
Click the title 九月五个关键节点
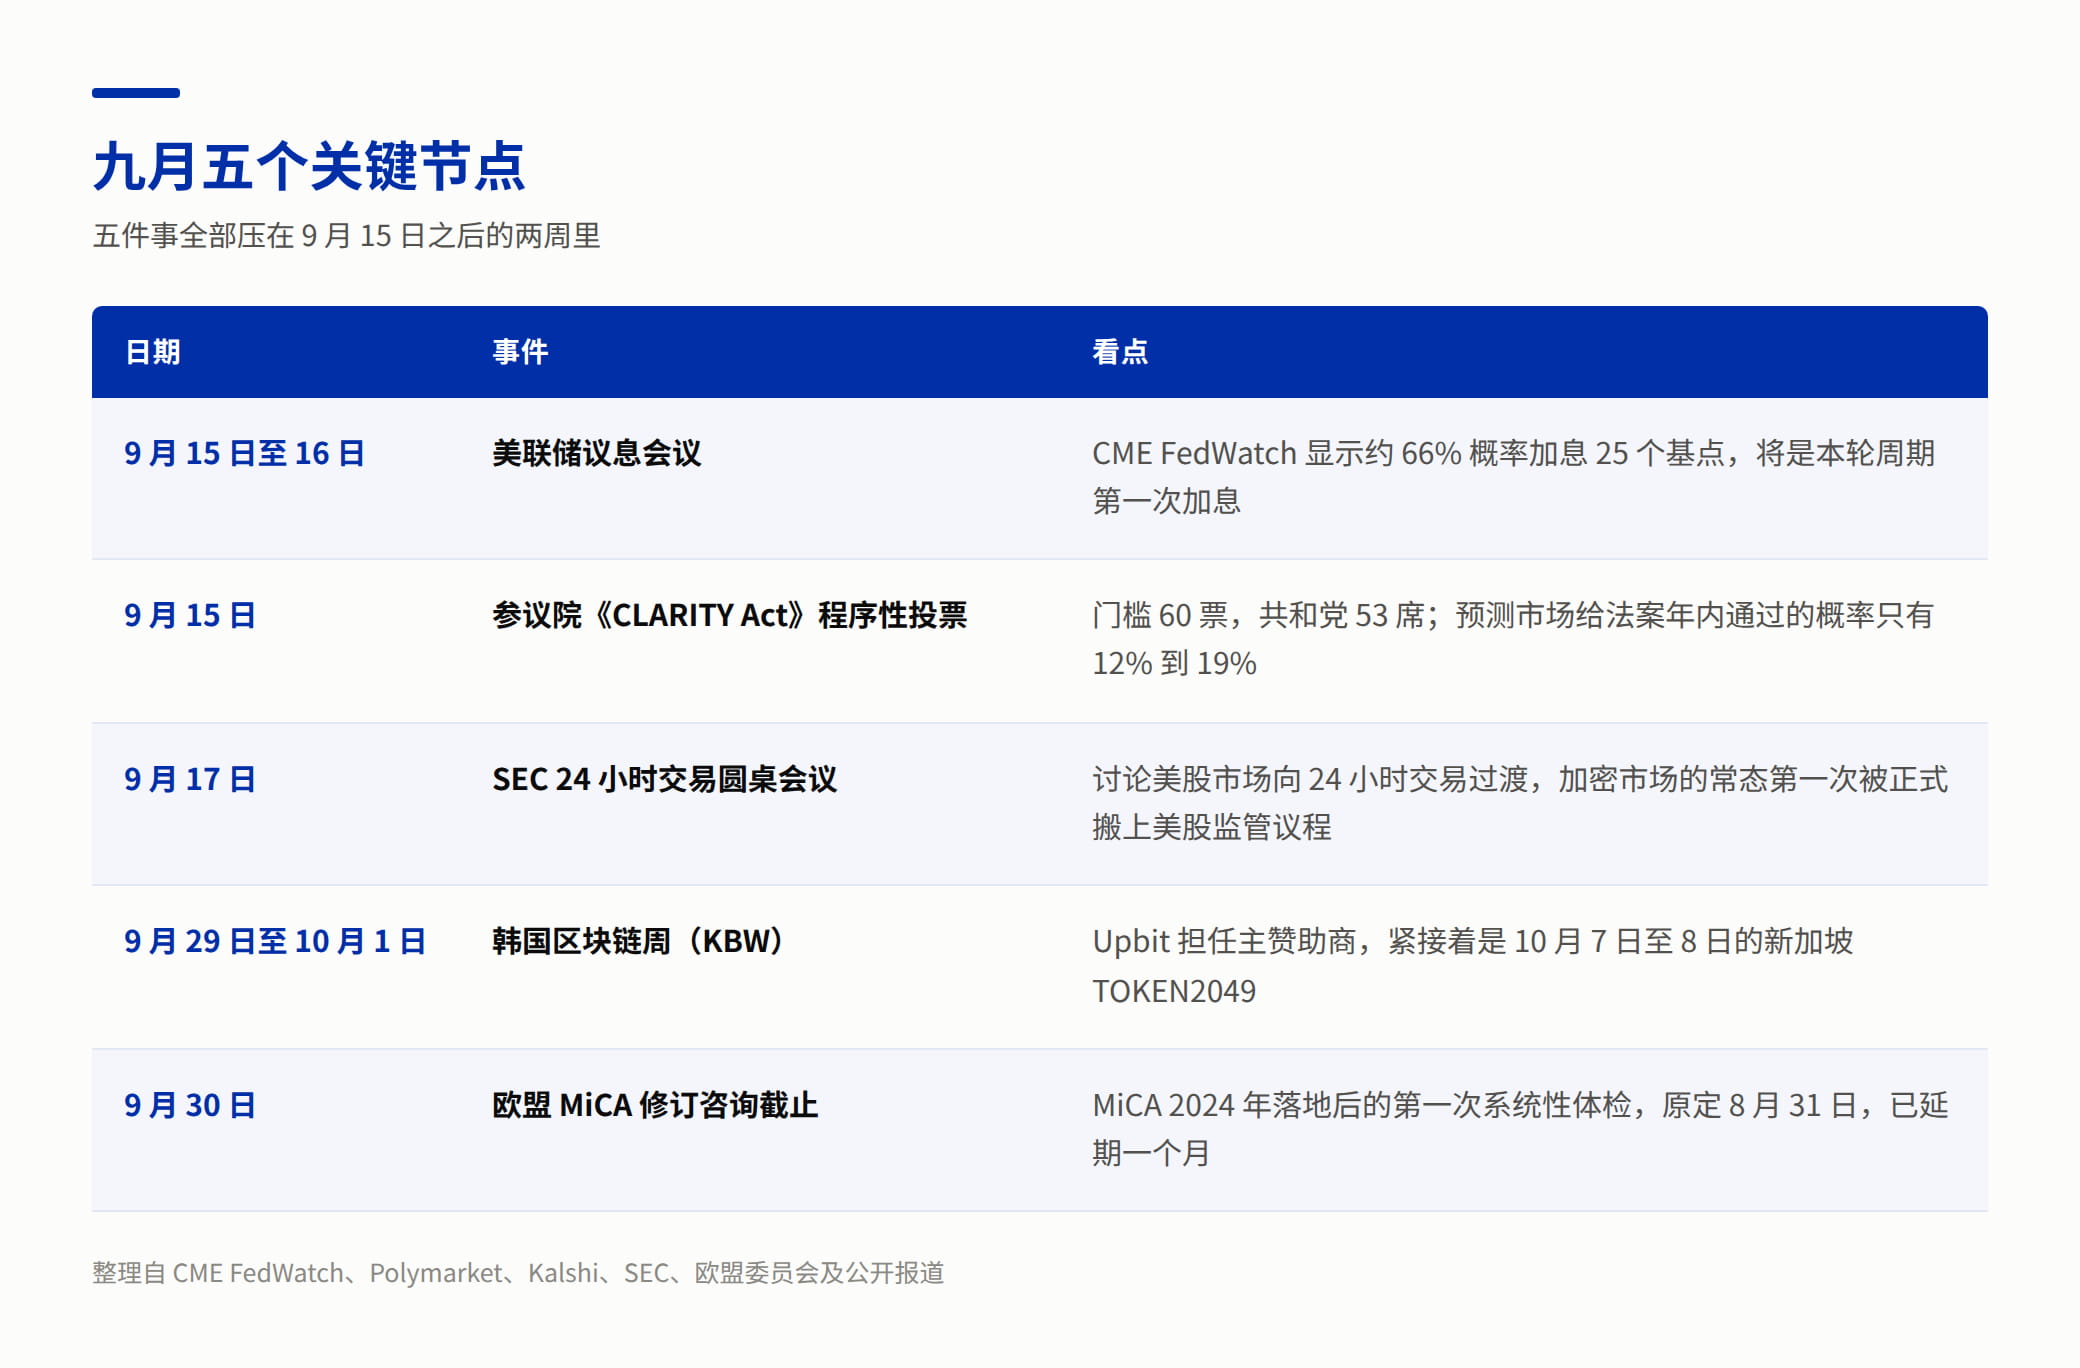[x=309, y=165]
